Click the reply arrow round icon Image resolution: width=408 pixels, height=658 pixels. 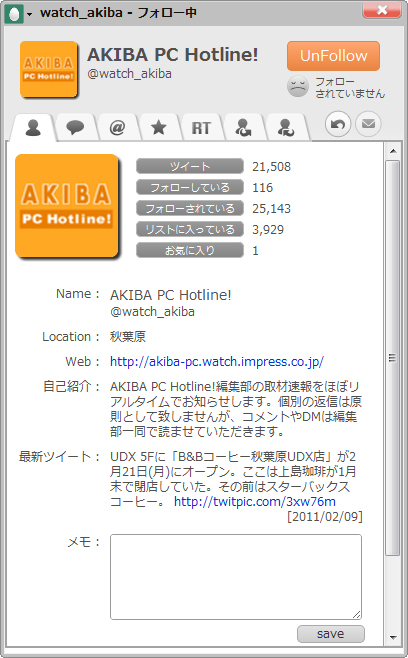pos(338,124)
